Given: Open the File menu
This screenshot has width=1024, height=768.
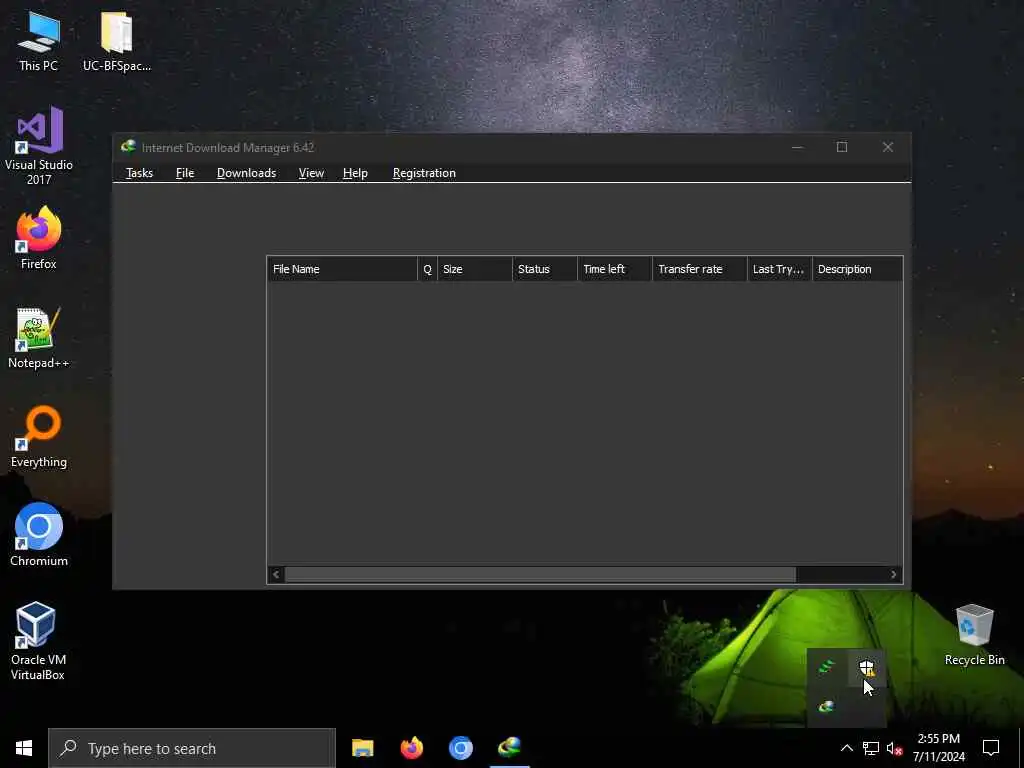Looking at the screenshot, I should coord(185,173).
